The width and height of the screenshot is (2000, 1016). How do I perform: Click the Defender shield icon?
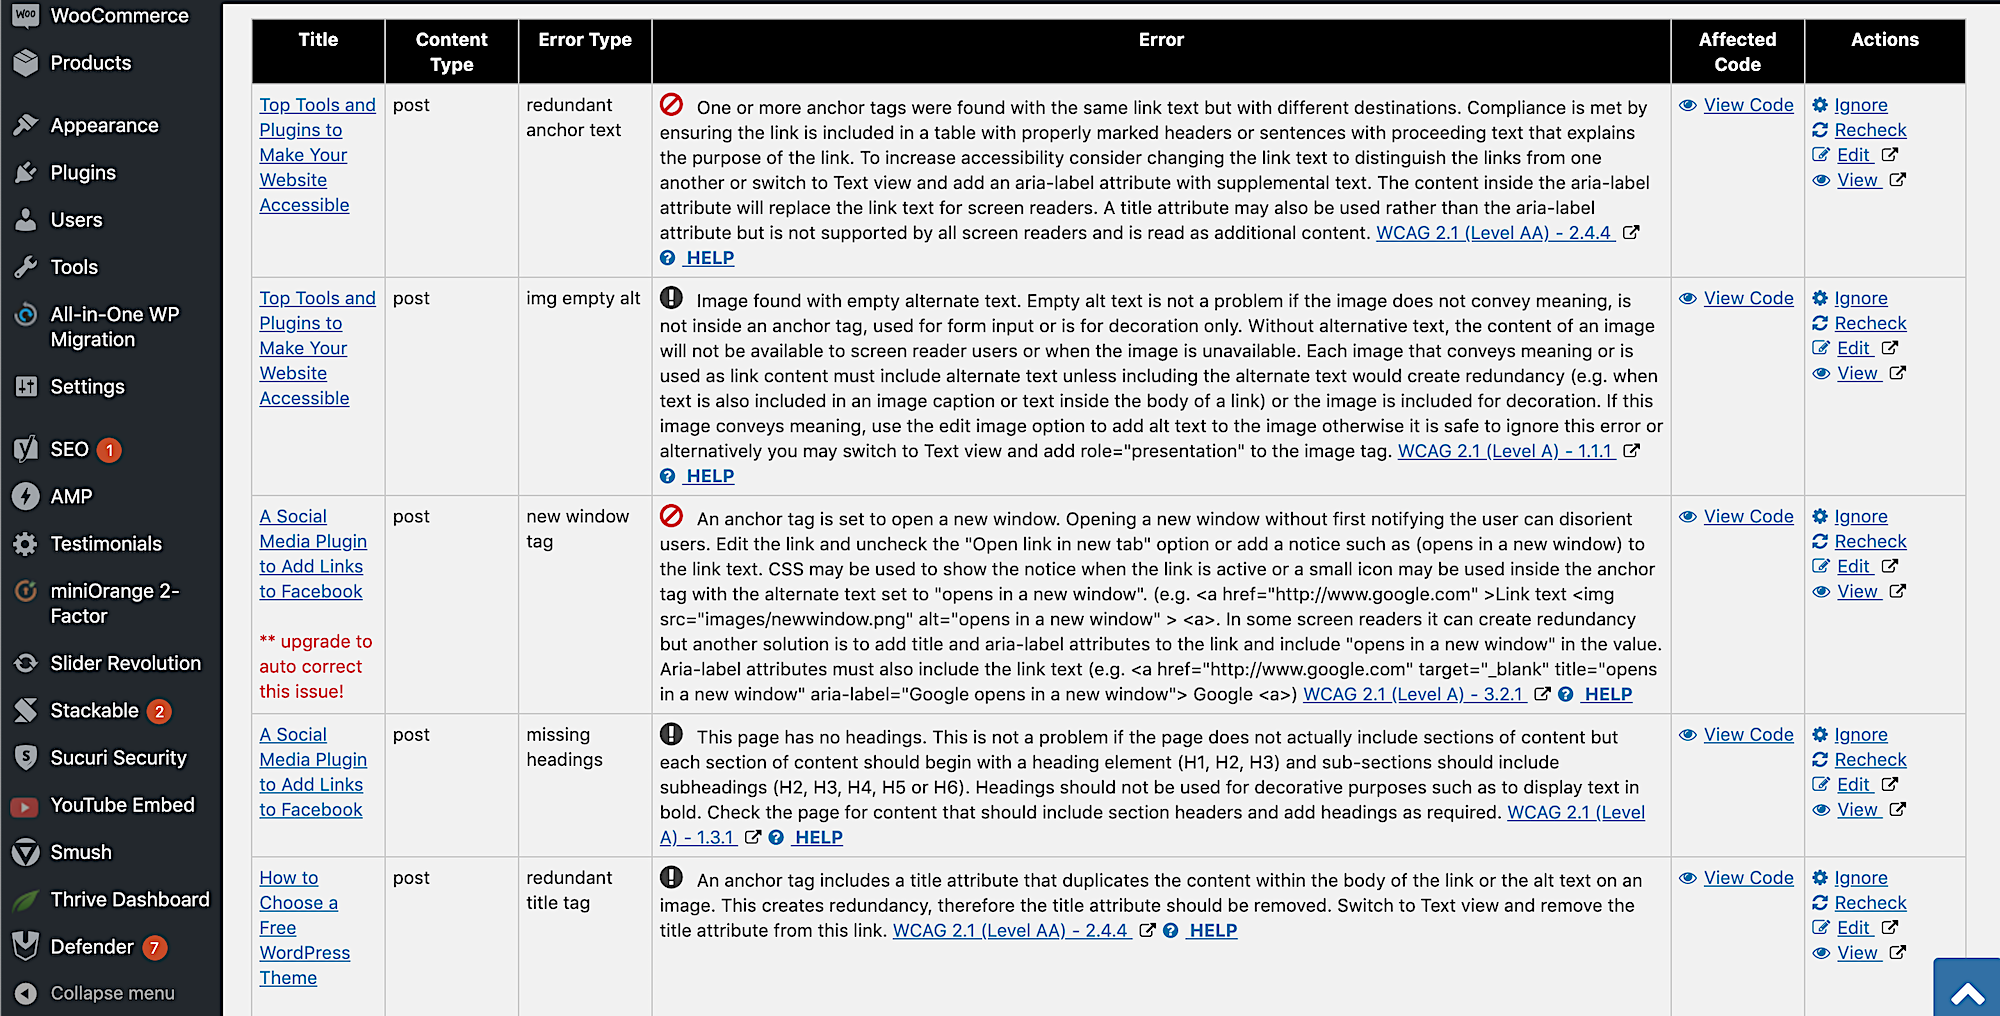(x=26, y=947)
